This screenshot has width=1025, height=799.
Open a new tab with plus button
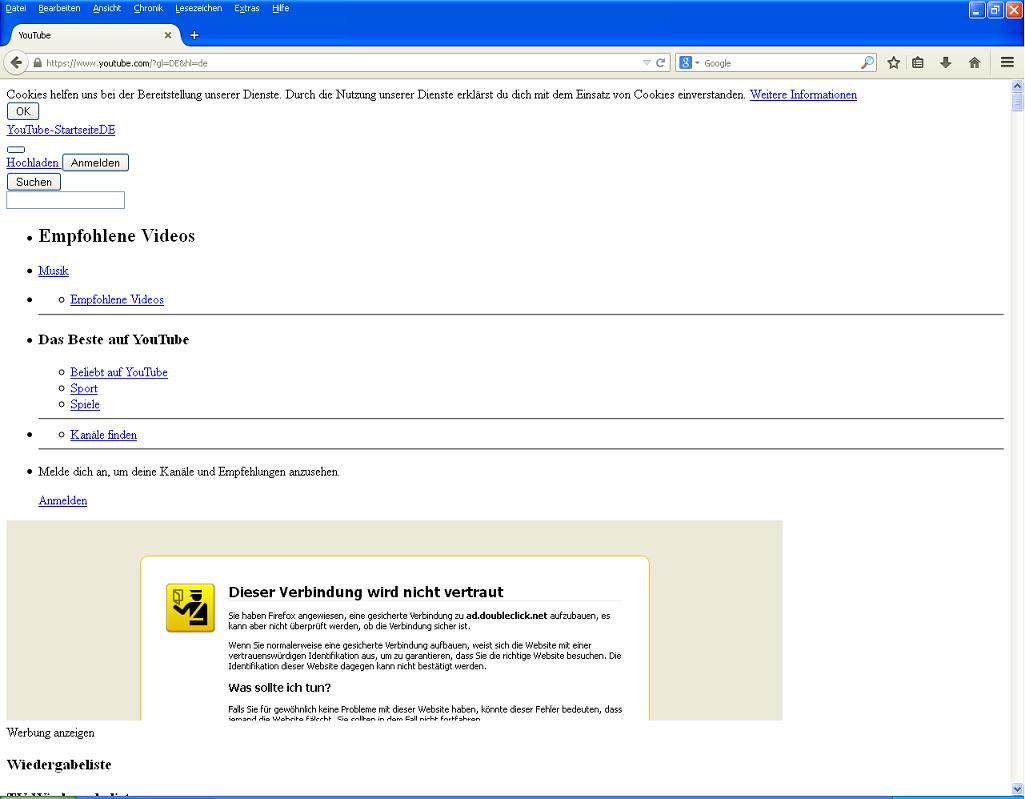194,35
